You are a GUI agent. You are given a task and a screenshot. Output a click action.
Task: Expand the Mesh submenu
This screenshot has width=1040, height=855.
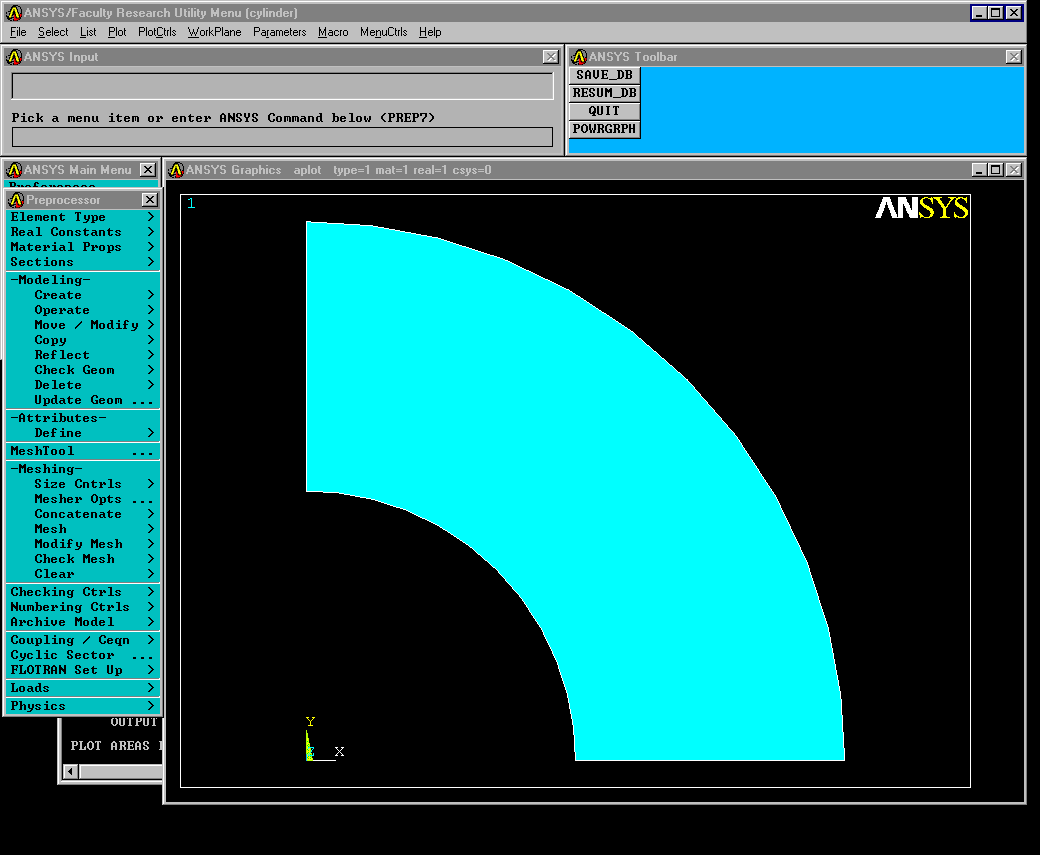[83, 529]
